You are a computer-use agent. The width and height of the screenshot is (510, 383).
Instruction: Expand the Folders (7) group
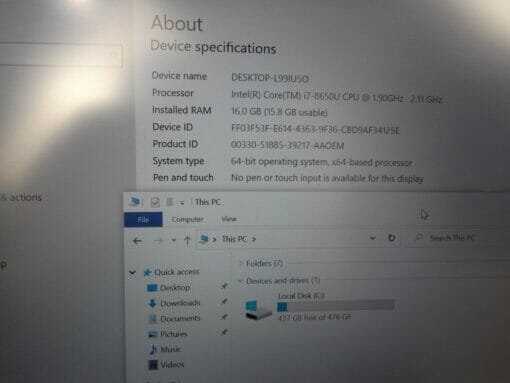click(x=241, y=263)
